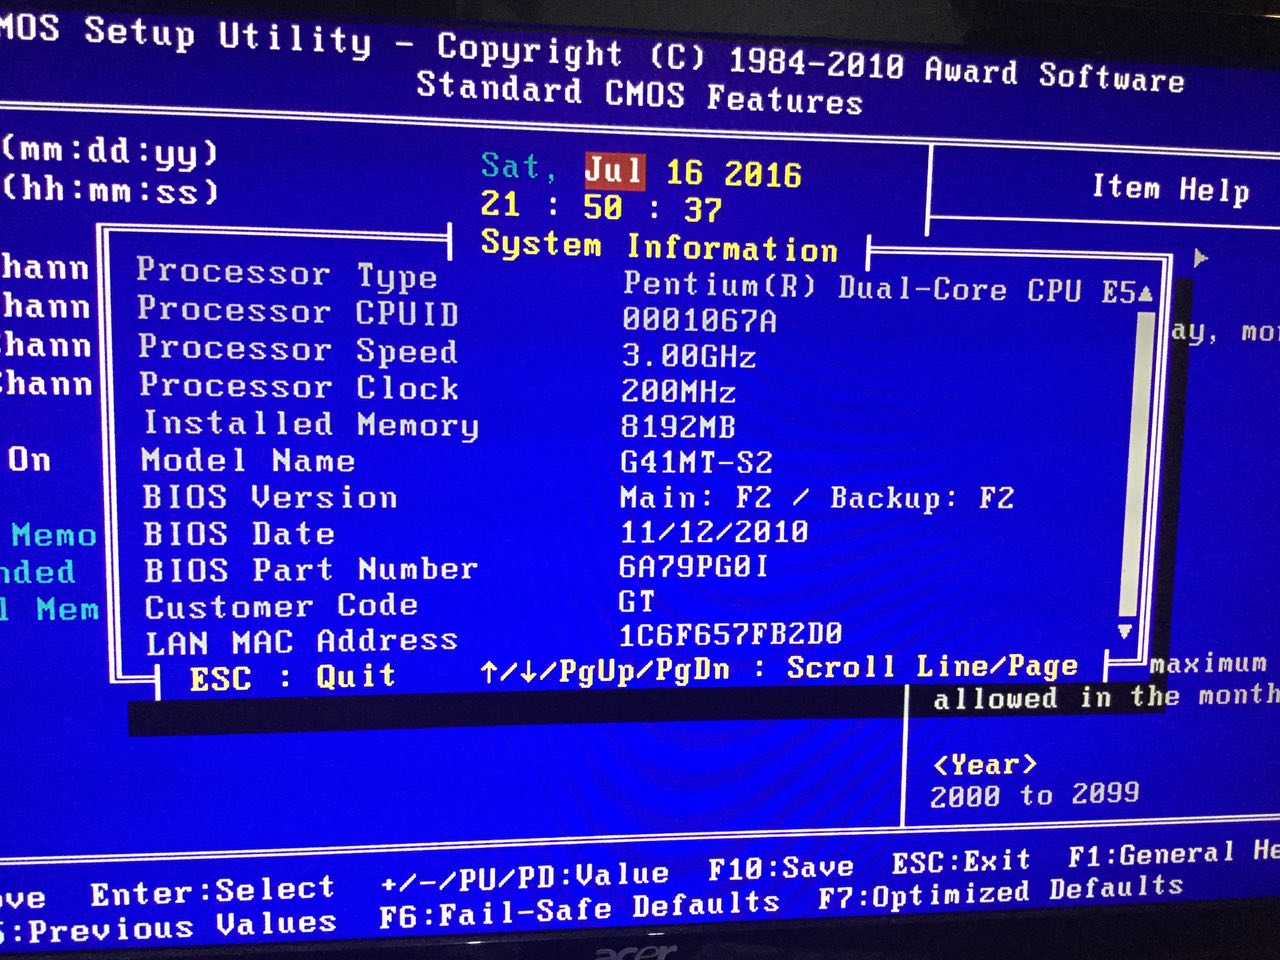The image size is (1280, 960).
Task: Click ESC:Exit in the footer
Action: 960,861
